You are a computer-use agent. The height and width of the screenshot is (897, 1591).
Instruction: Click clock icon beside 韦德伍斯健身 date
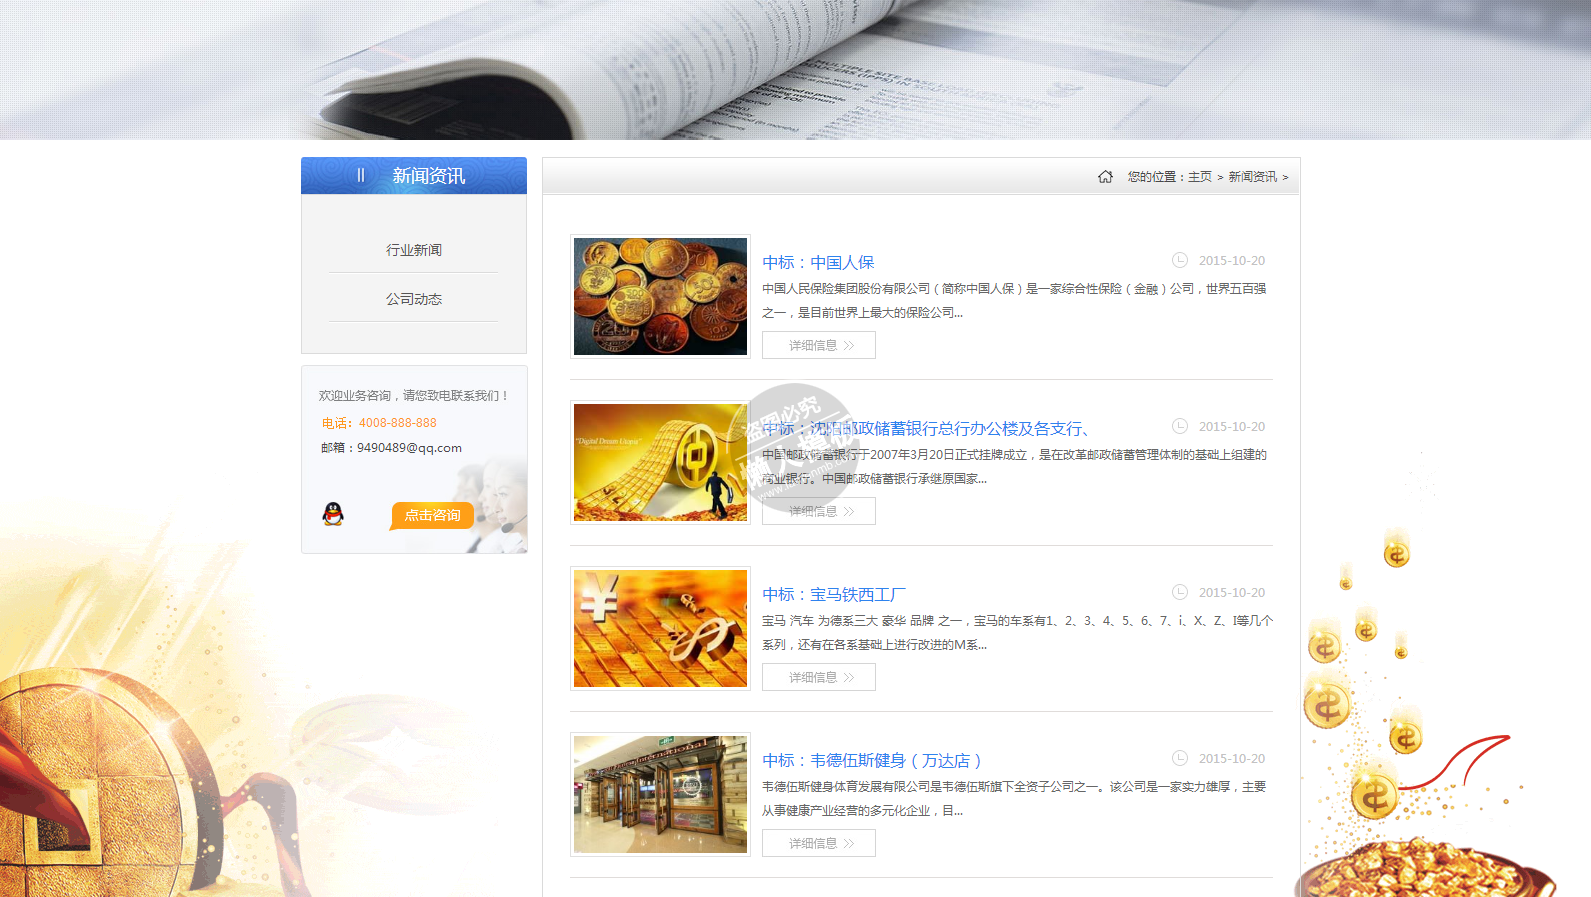(x=1180, y=758)
